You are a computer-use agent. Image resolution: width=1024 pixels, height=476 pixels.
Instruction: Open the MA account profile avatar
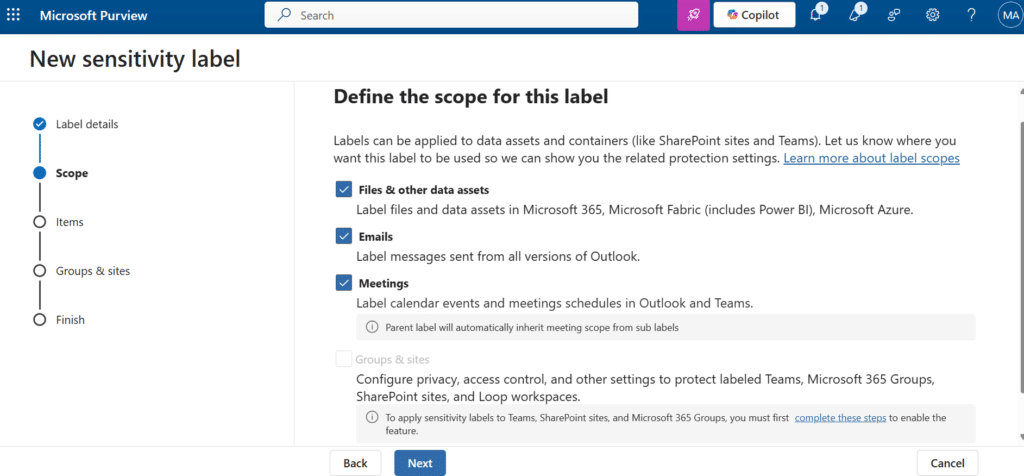1008,15
